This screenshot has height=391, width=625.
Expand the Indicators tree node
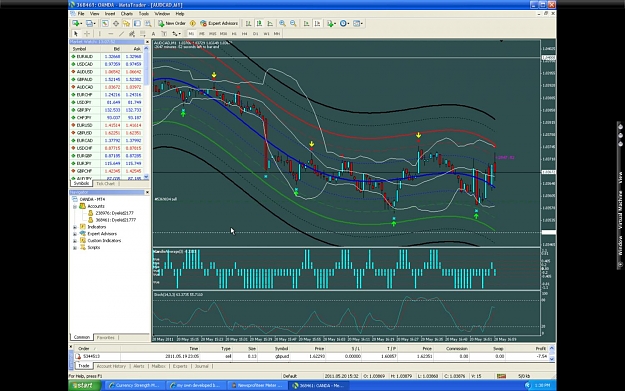pyautogui.click(x=75, y=227)
